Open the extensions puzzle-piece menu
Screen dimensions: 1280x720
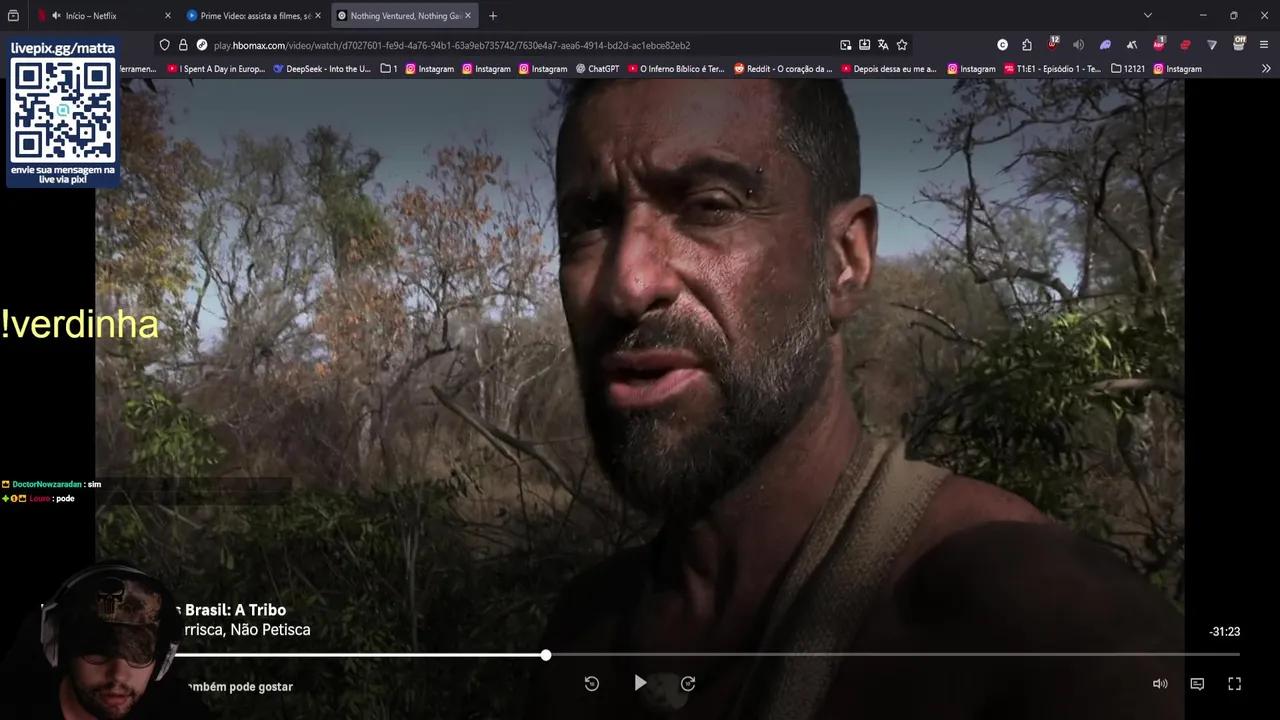pos(1027,45)
